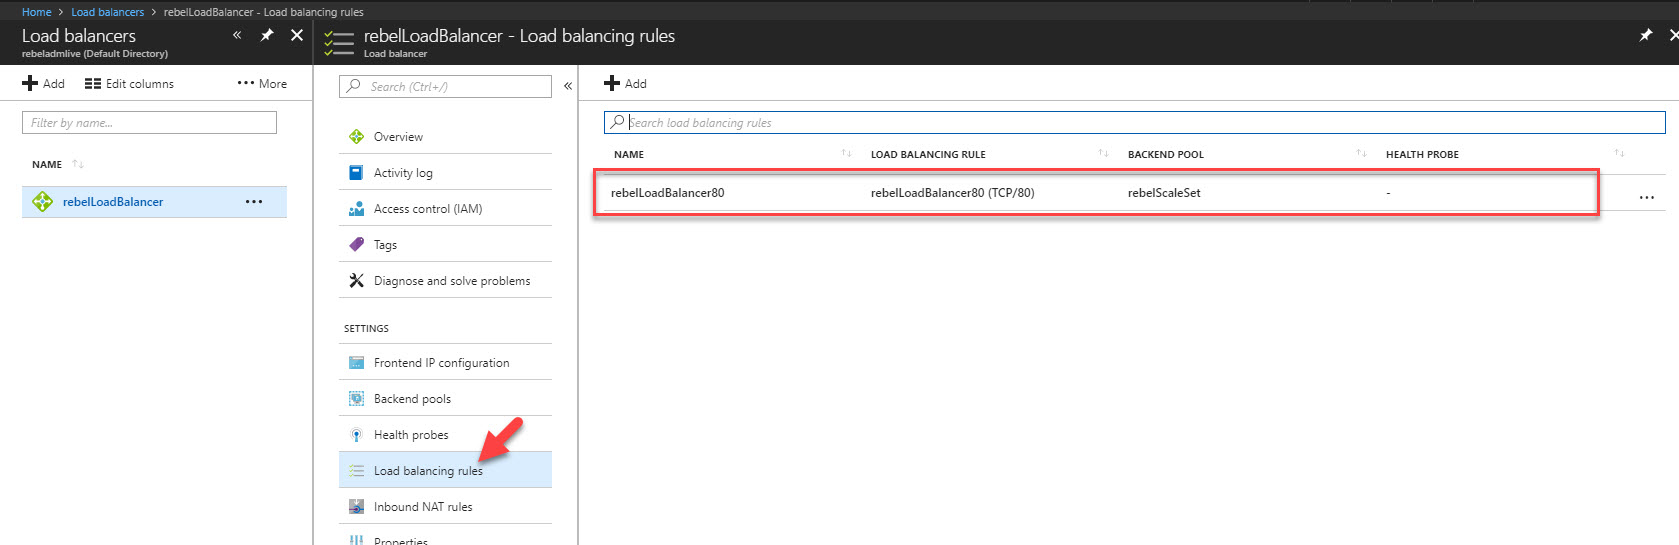Click the Properties bars icon
The width and height of the screenshot is (1679, 545).
[x=356, y=540]
